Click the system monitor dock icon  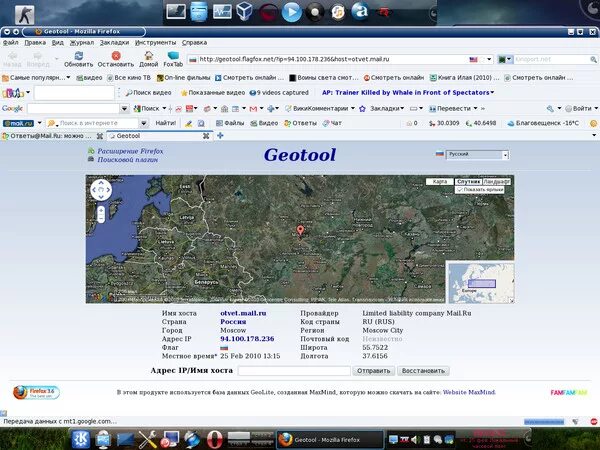222,11
